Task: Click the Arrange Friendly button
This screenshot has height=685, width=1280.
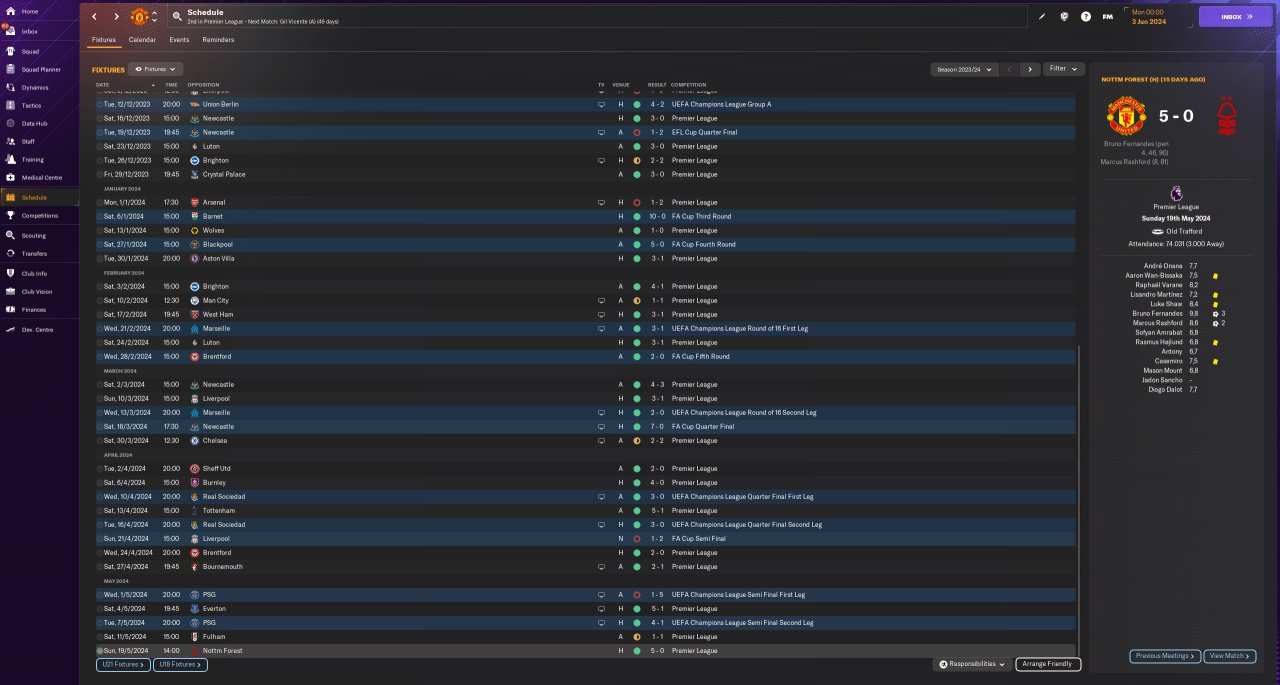Action: pyautogui.click(x=1048, y=664)
